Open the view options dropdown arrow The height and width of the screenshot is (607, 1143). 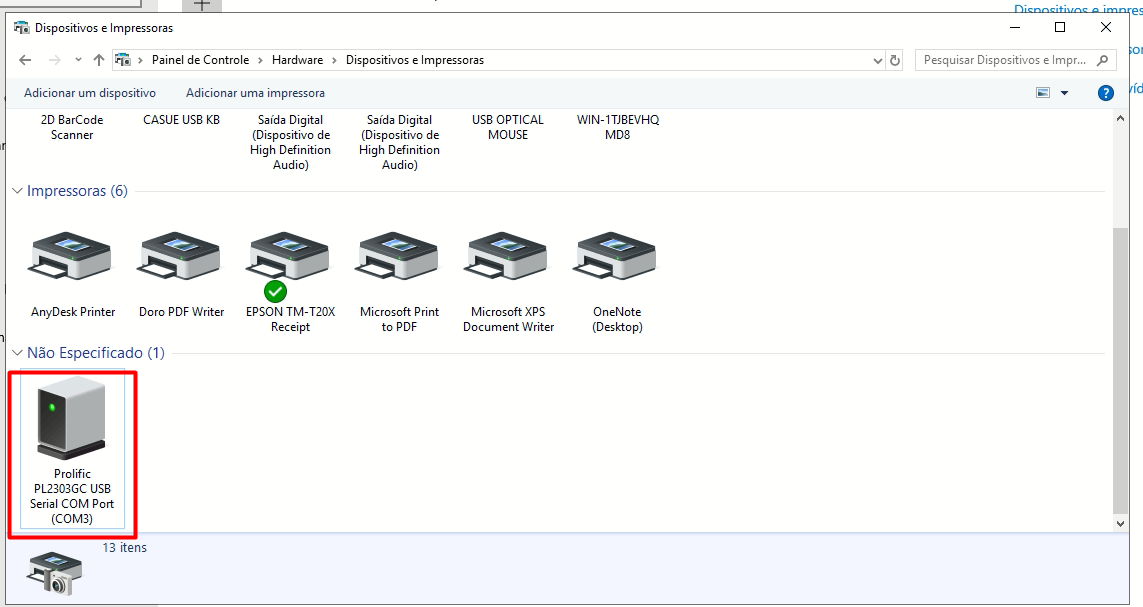pyautogui.click(x=1064, y=93)
